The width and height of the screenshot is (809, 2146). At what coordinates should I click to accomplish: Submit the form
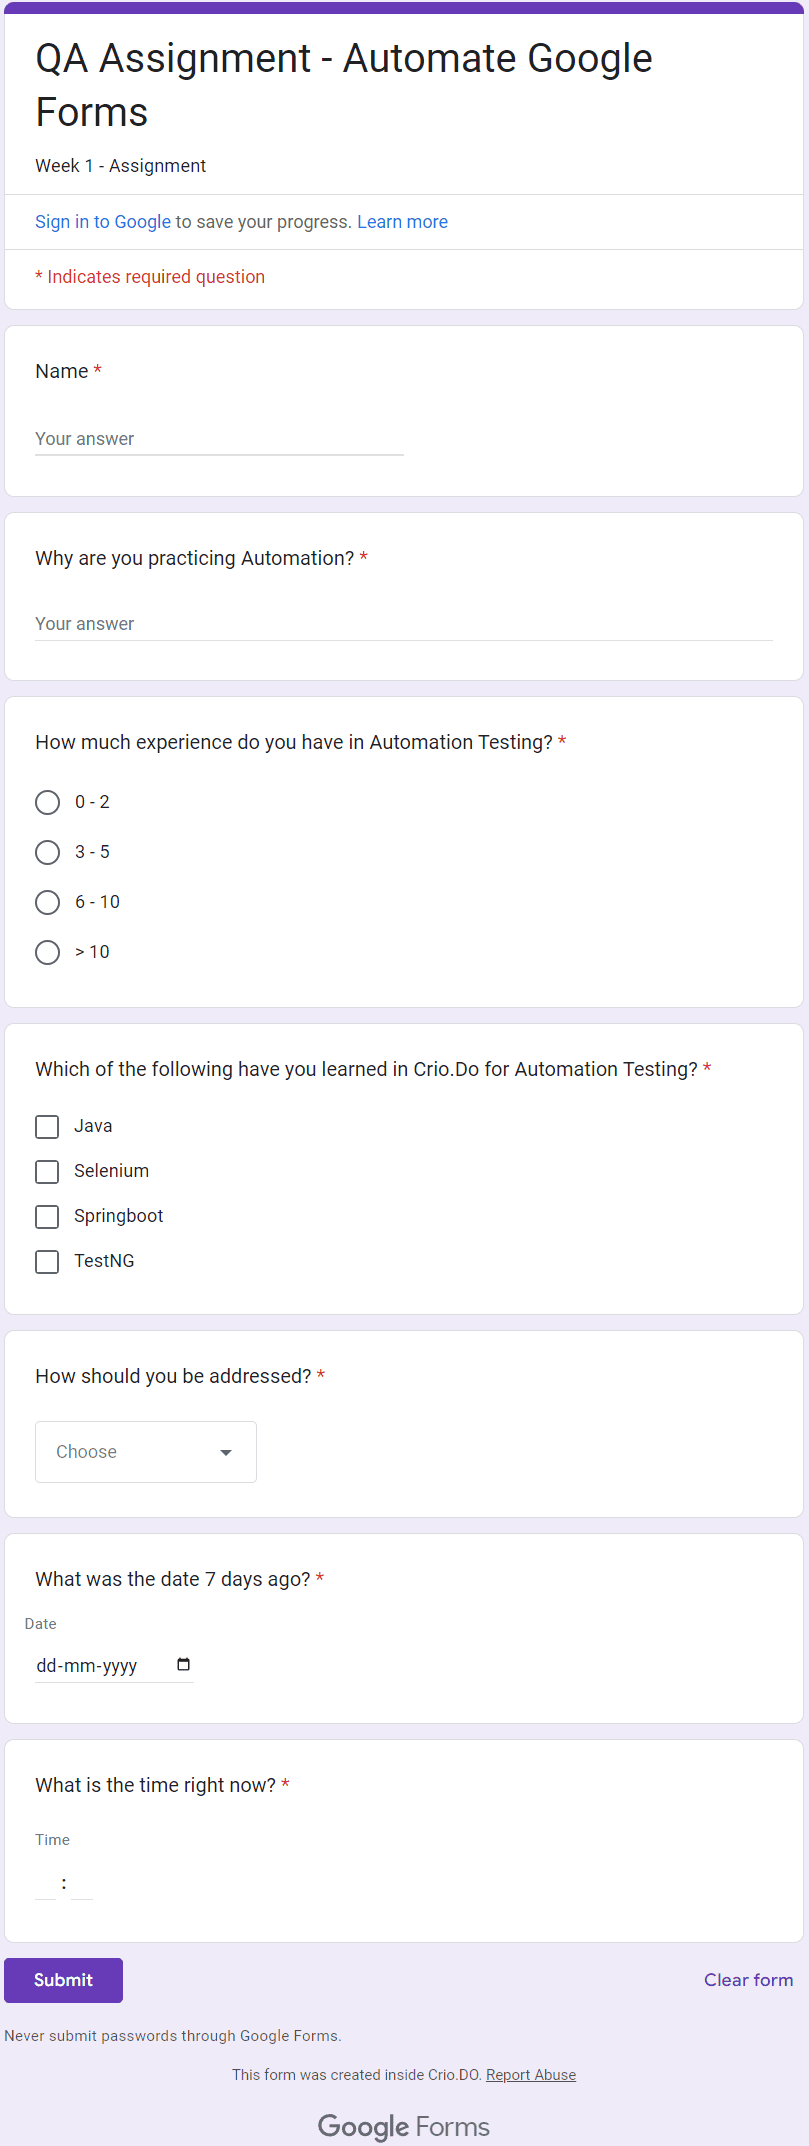click(63, 1980)
